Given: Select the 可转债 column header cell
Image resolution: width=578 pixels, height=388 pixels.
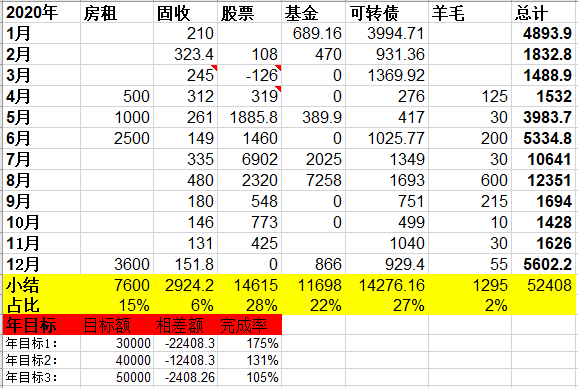Looking at the screenshot, I should 387,13.
